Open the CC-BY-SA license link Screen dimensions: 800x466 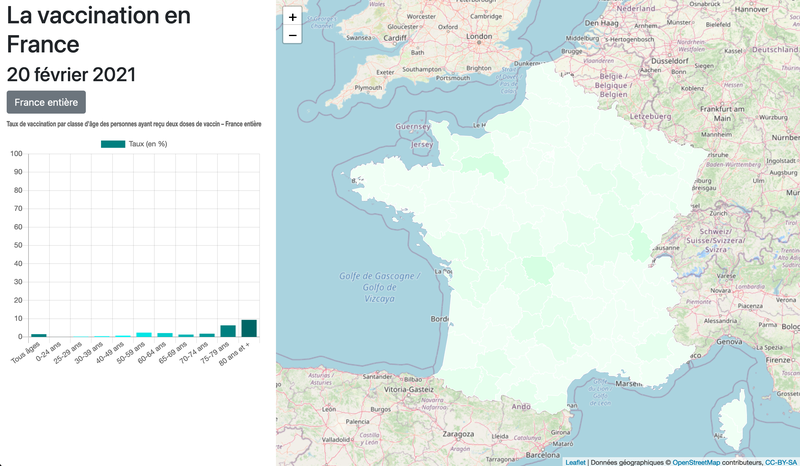click(x=782, y=462)
